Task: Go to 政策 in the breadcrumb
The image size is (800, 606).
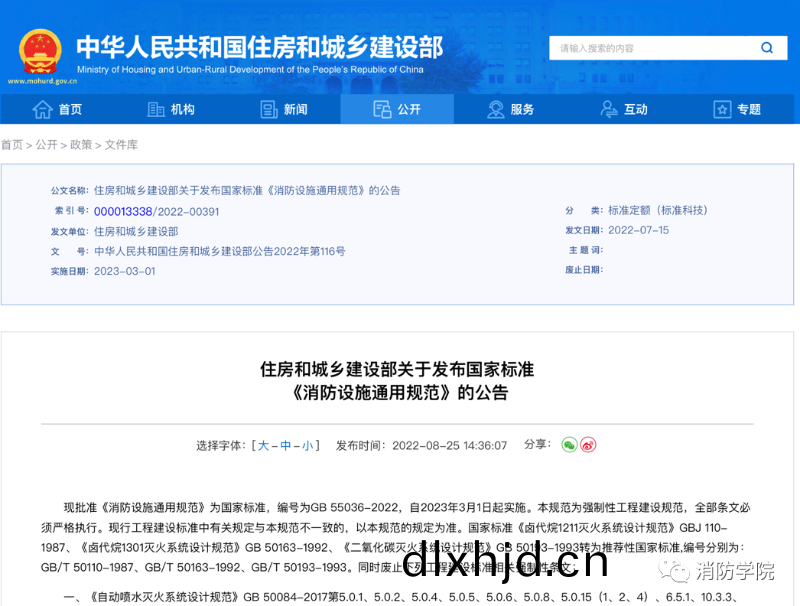Action: 81,145
